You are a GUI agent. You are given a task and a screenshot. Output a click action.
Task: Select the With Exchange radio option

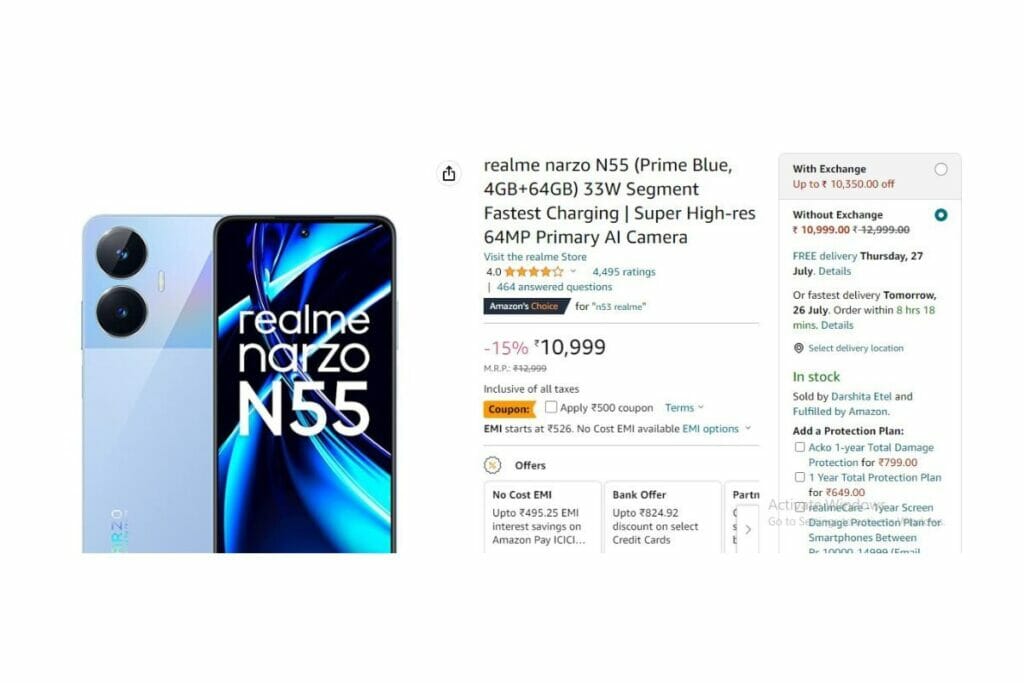click(x=940, y=169)
